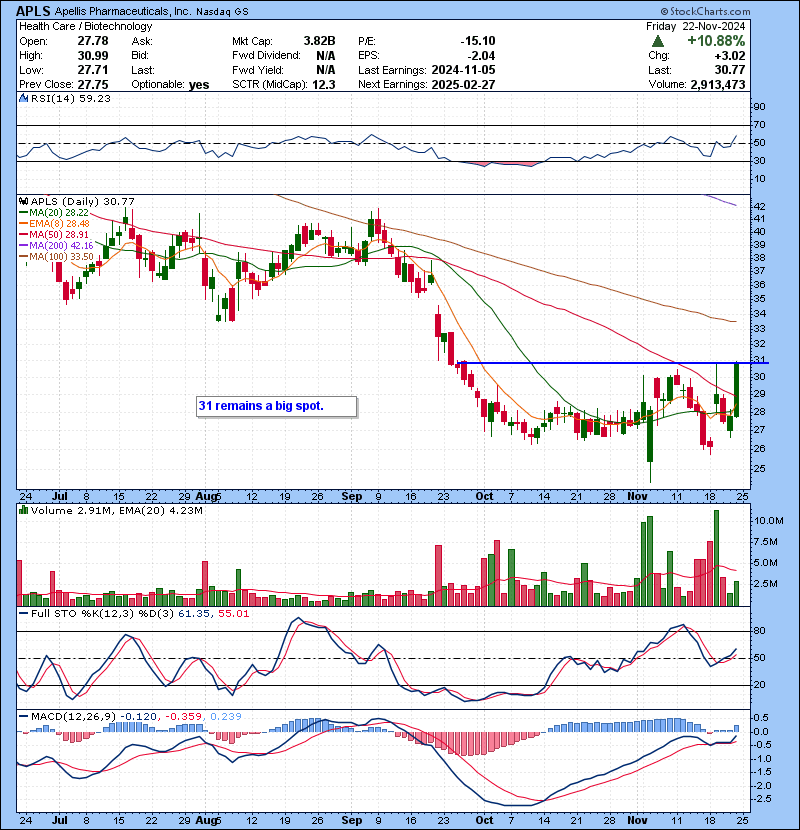Click the Chg value +3.02
The height and width of the screenshot is (830, 800).
pos(730,56)
